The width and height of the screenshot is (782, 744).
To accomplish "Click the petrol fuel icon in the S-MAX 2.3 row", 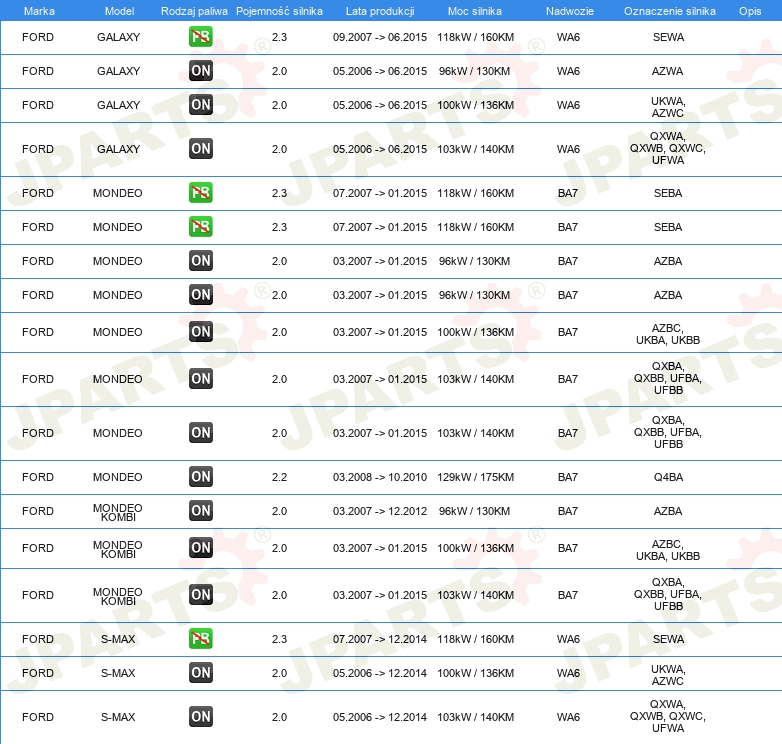I will pos(200,639).
